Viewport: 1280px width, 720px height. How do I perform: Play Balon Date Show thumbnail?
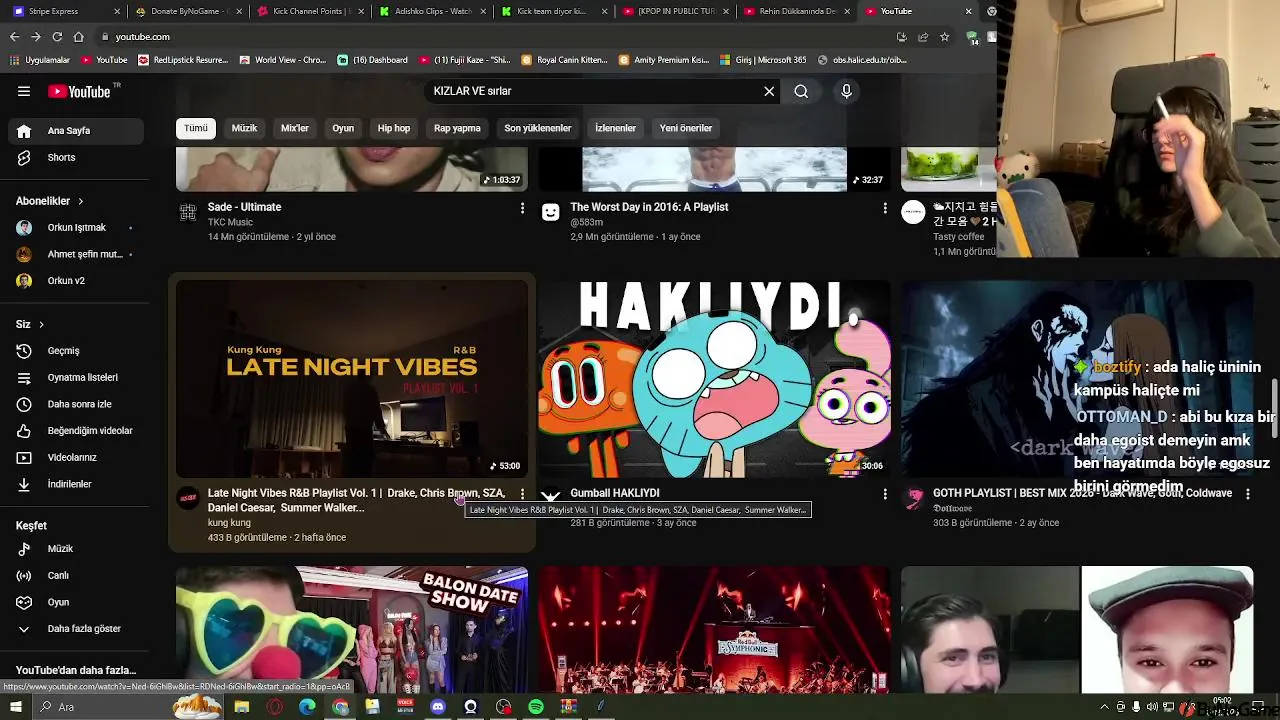coord(352,630)
